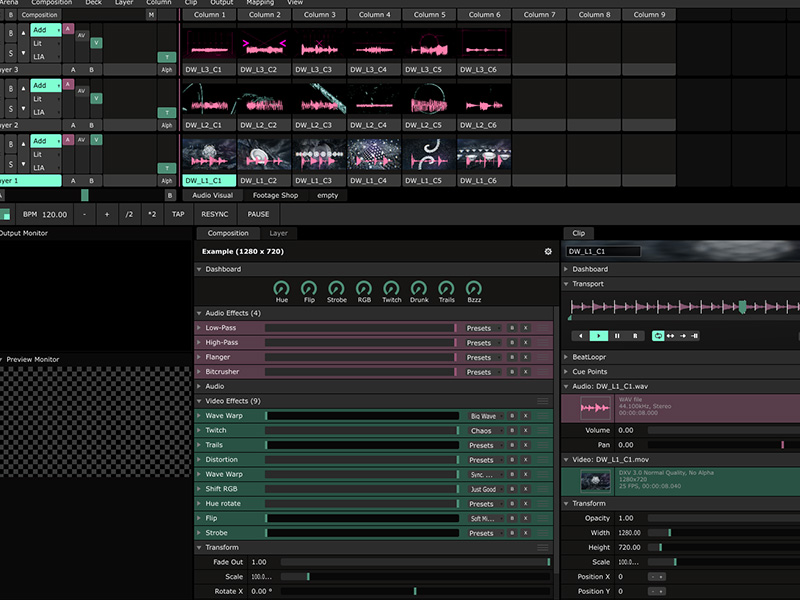Enable loop playback mode icon
800x600 pixels.
658,336
